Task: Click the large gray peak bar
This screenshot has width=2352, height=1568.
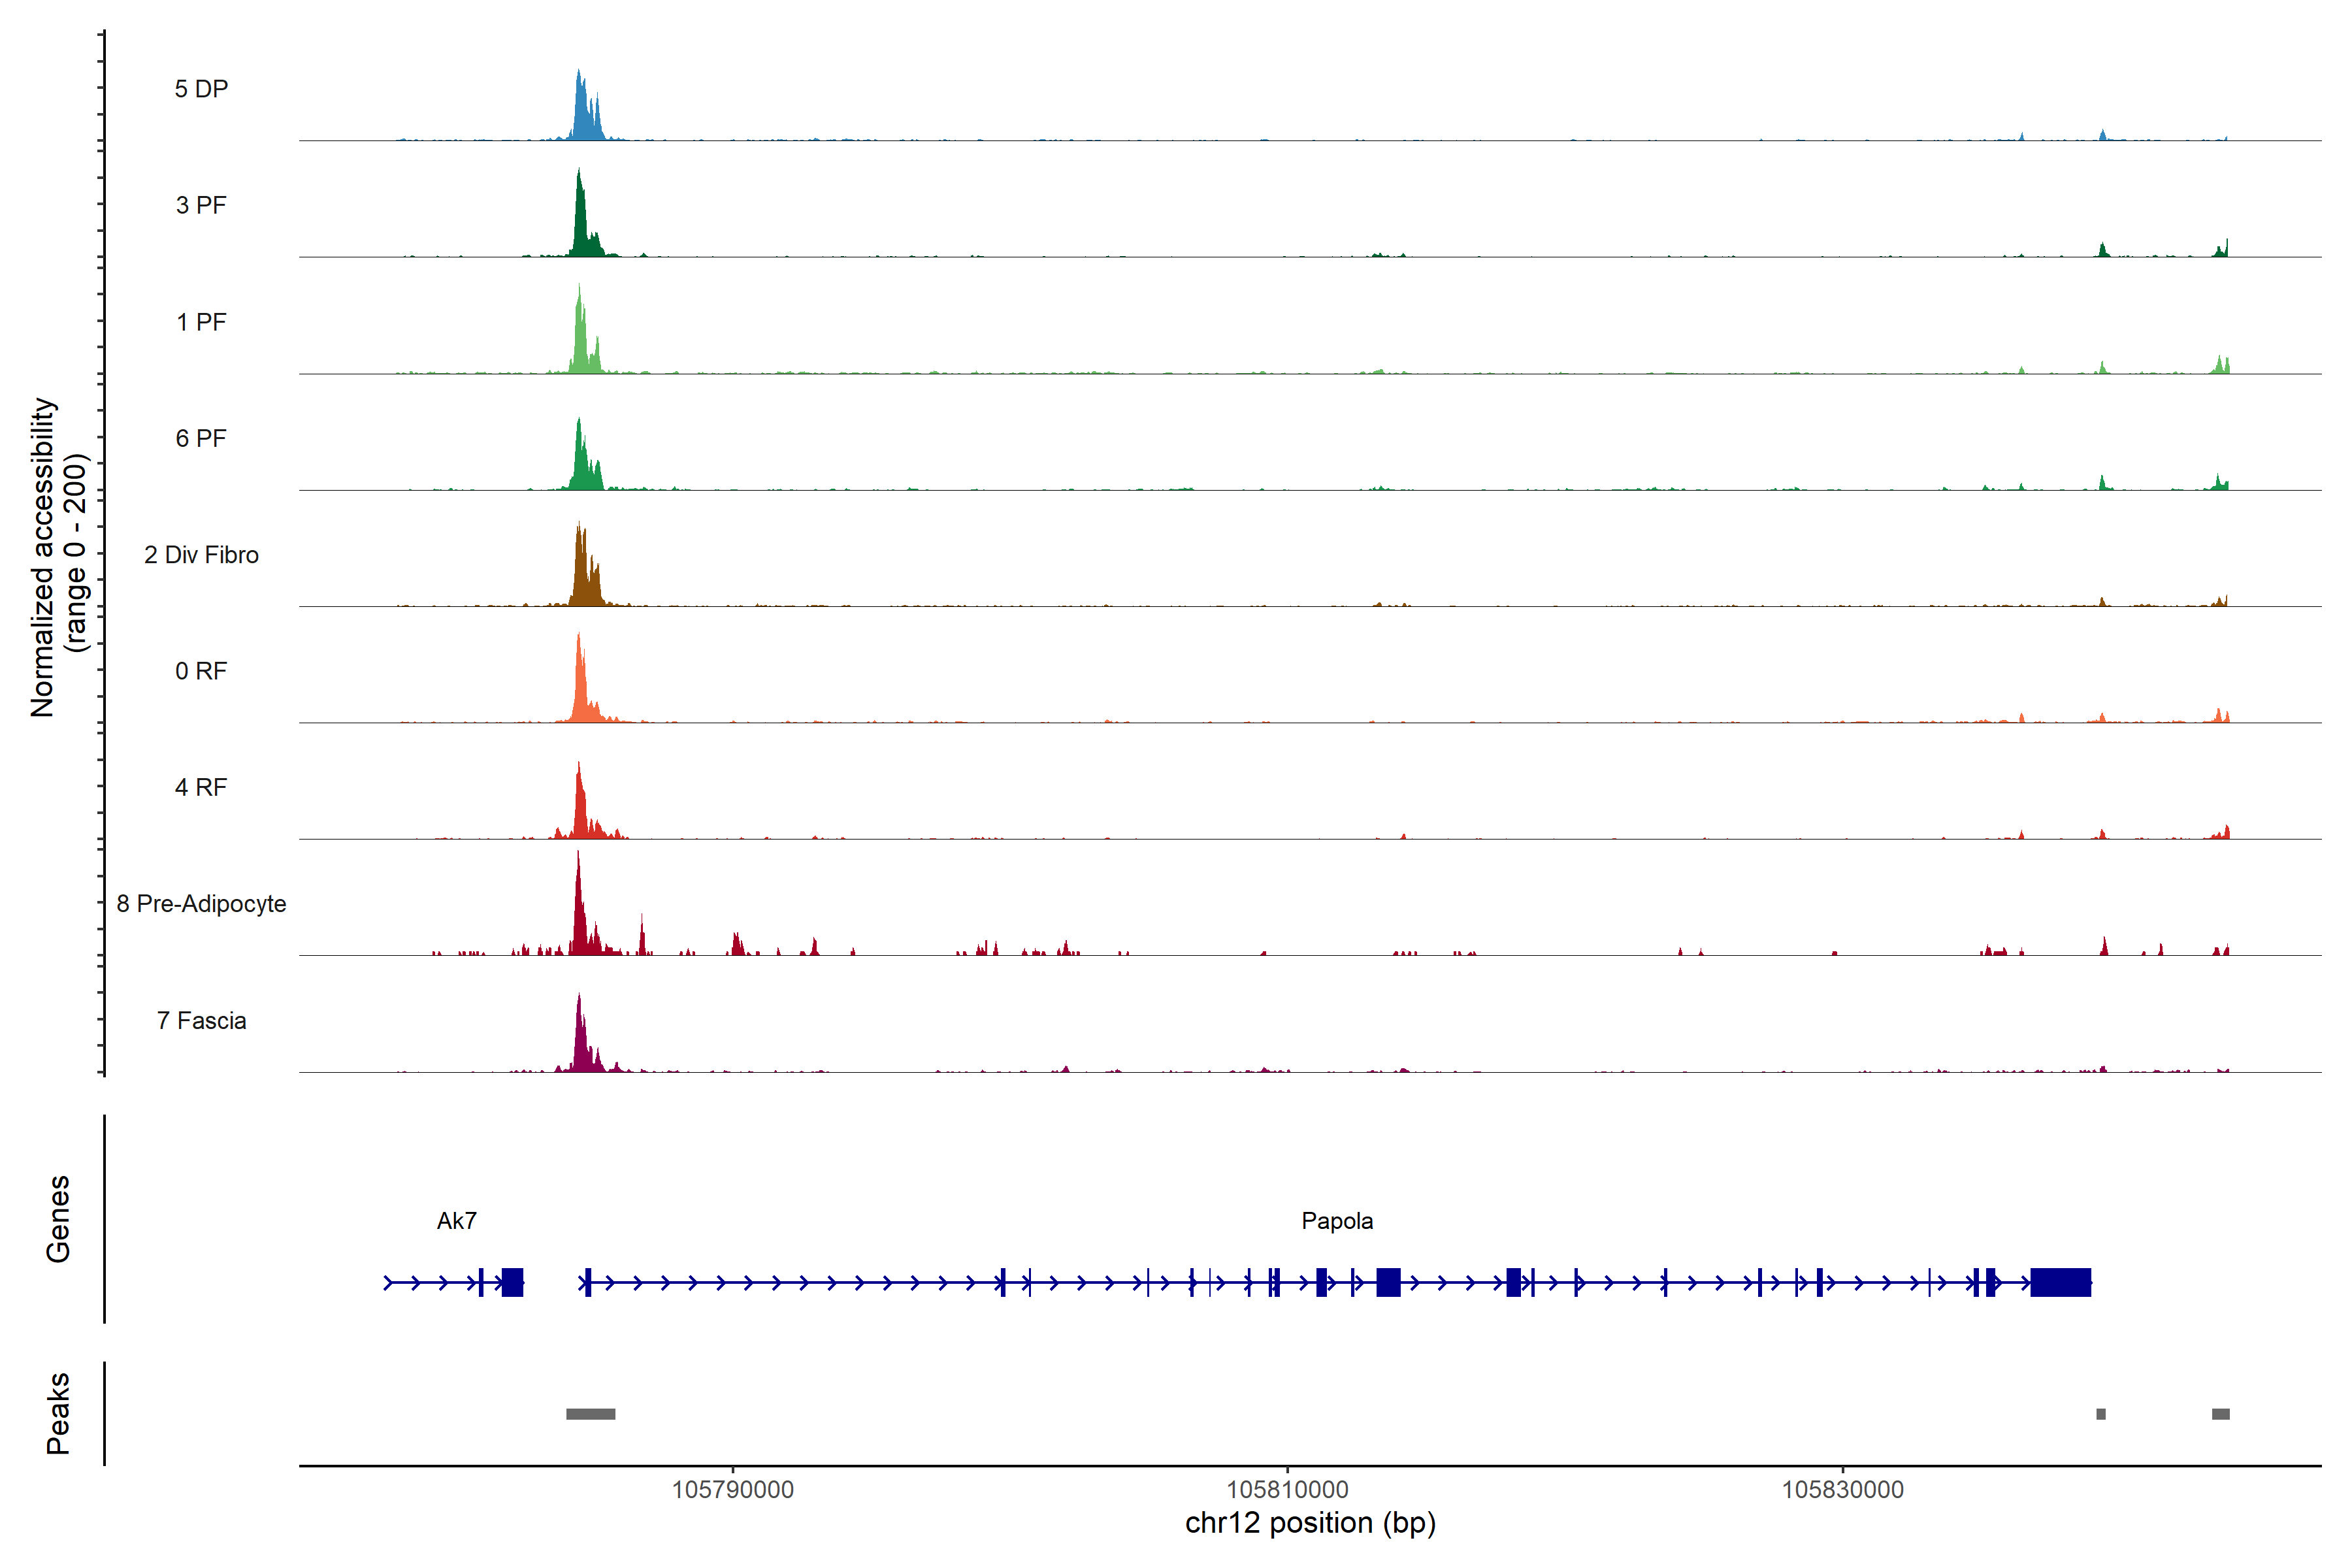Action: (x=590, y=1414)
